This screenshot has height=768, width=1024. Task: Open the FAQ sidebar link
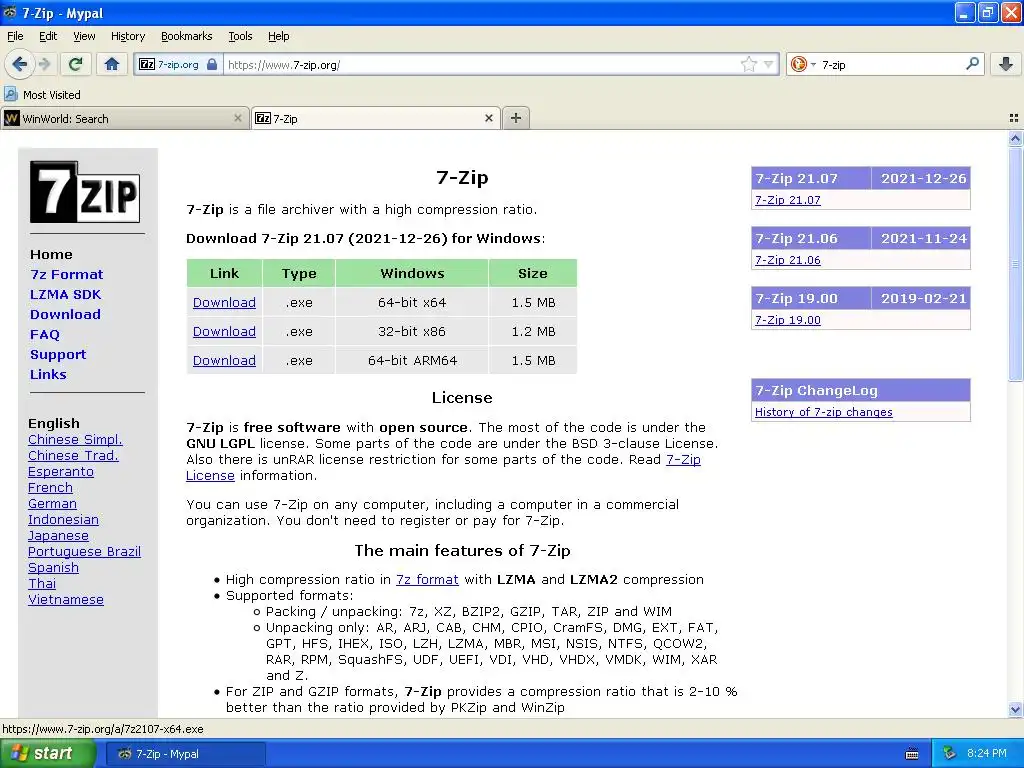click(44, 334)
